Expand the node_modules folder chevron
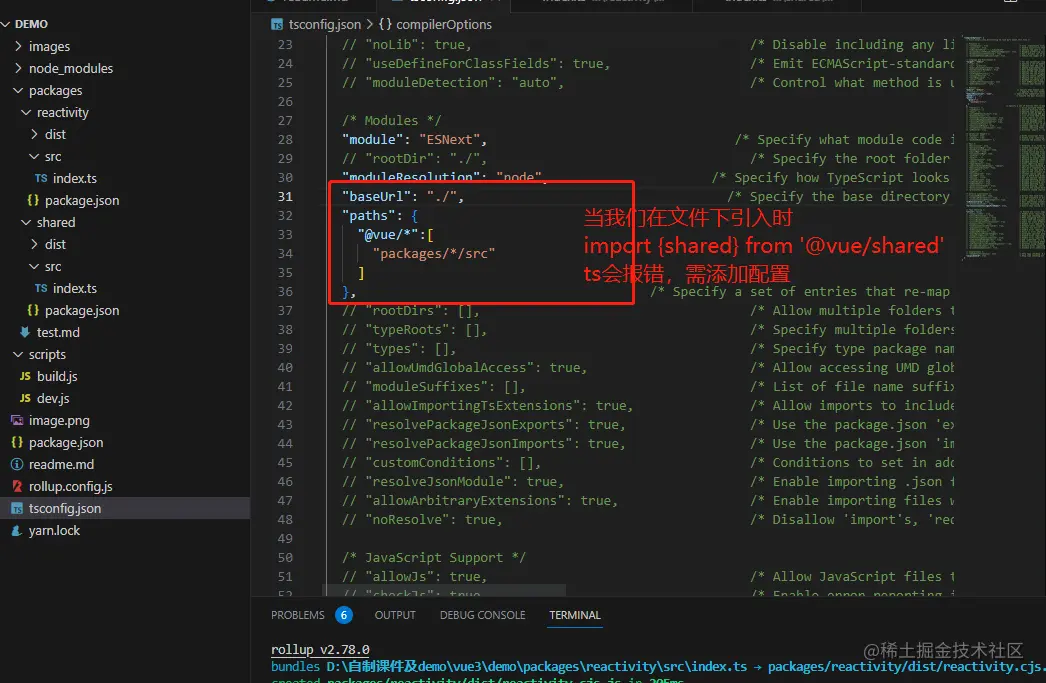 [x=18, y=68]
